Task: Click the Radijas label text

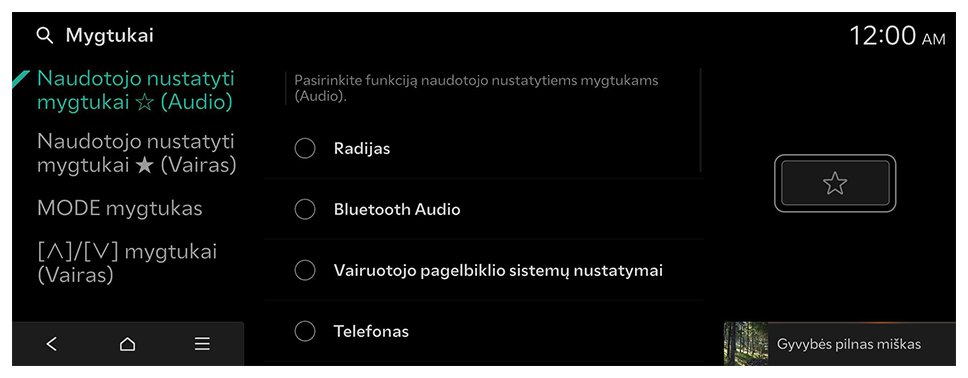Action: pyautogui.click(x=362, y=149)
